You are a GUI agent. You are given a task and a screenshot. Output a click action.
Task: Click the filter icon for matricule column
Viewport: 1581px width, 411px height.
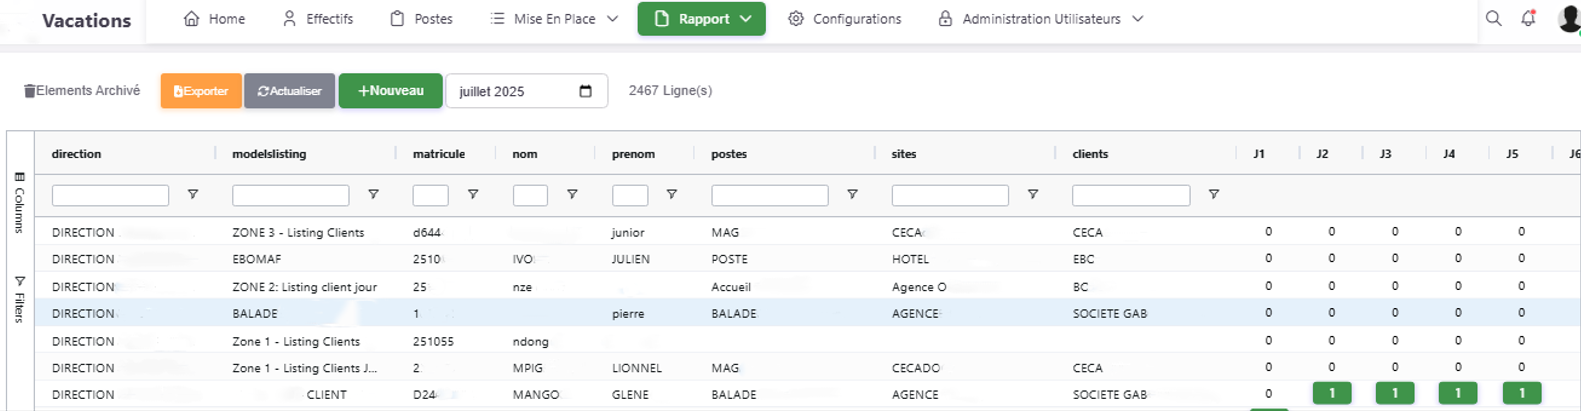(x=473, y=195)
